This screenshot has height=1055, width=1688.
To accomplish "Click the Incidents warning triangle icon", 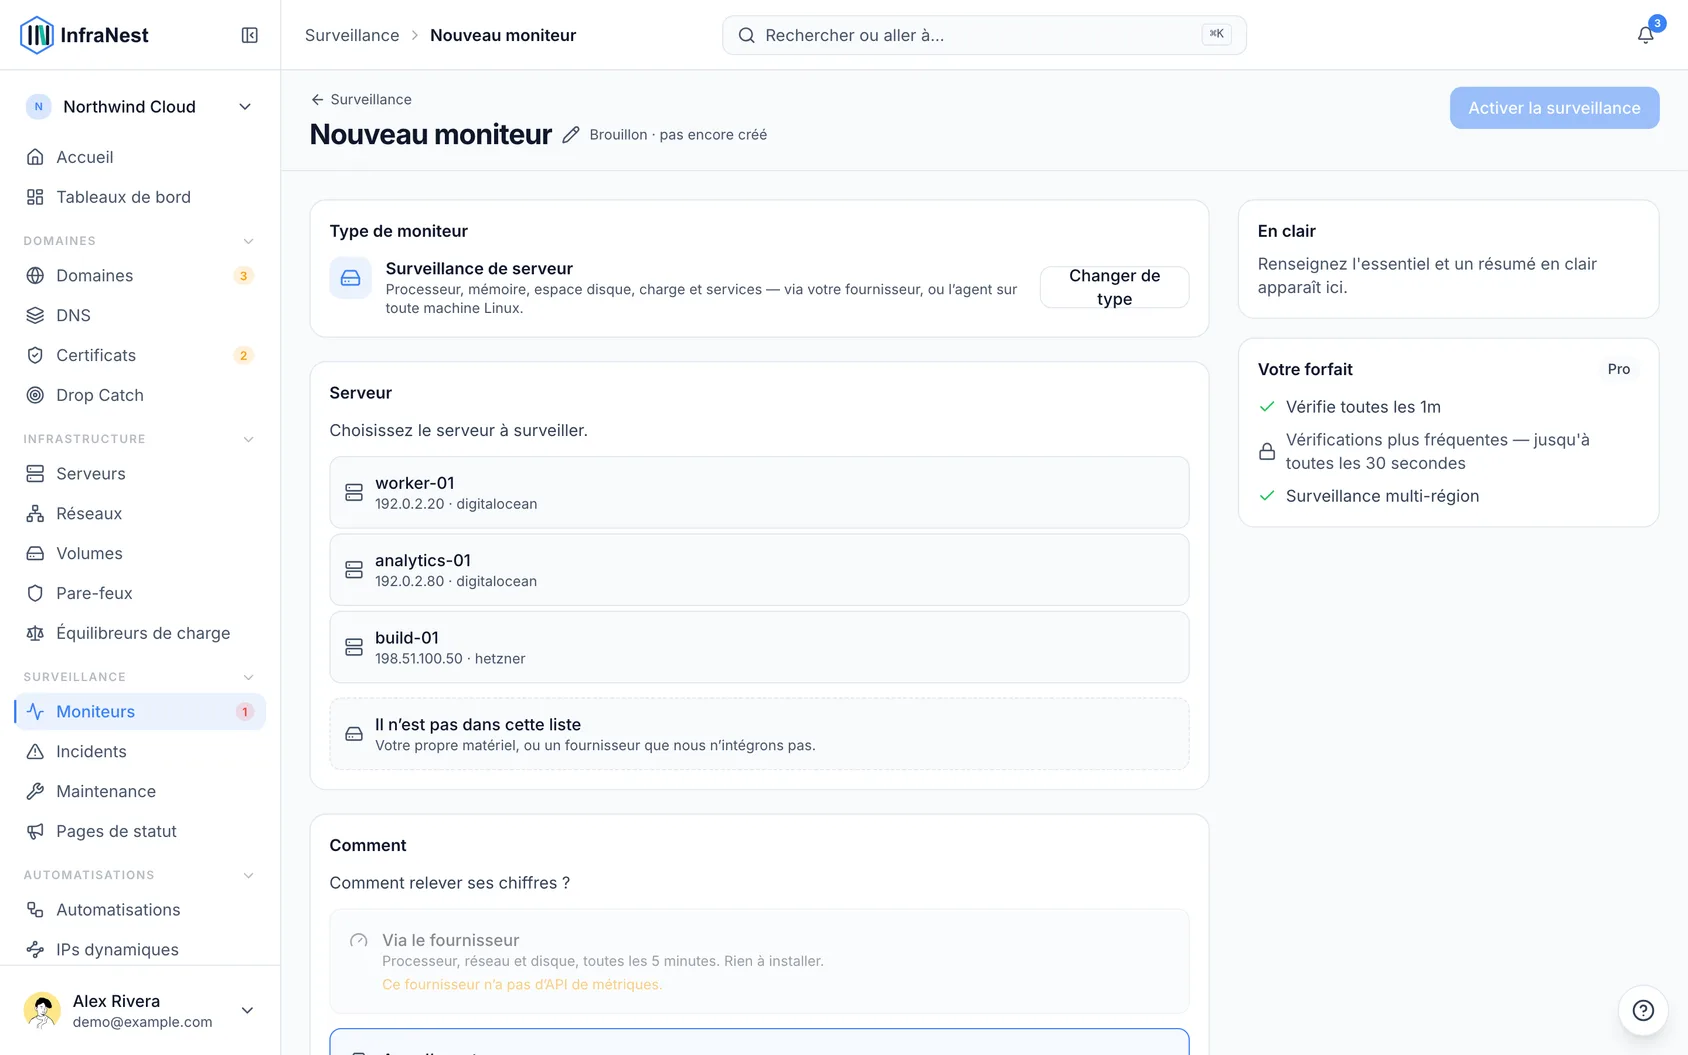I will 35,751.
